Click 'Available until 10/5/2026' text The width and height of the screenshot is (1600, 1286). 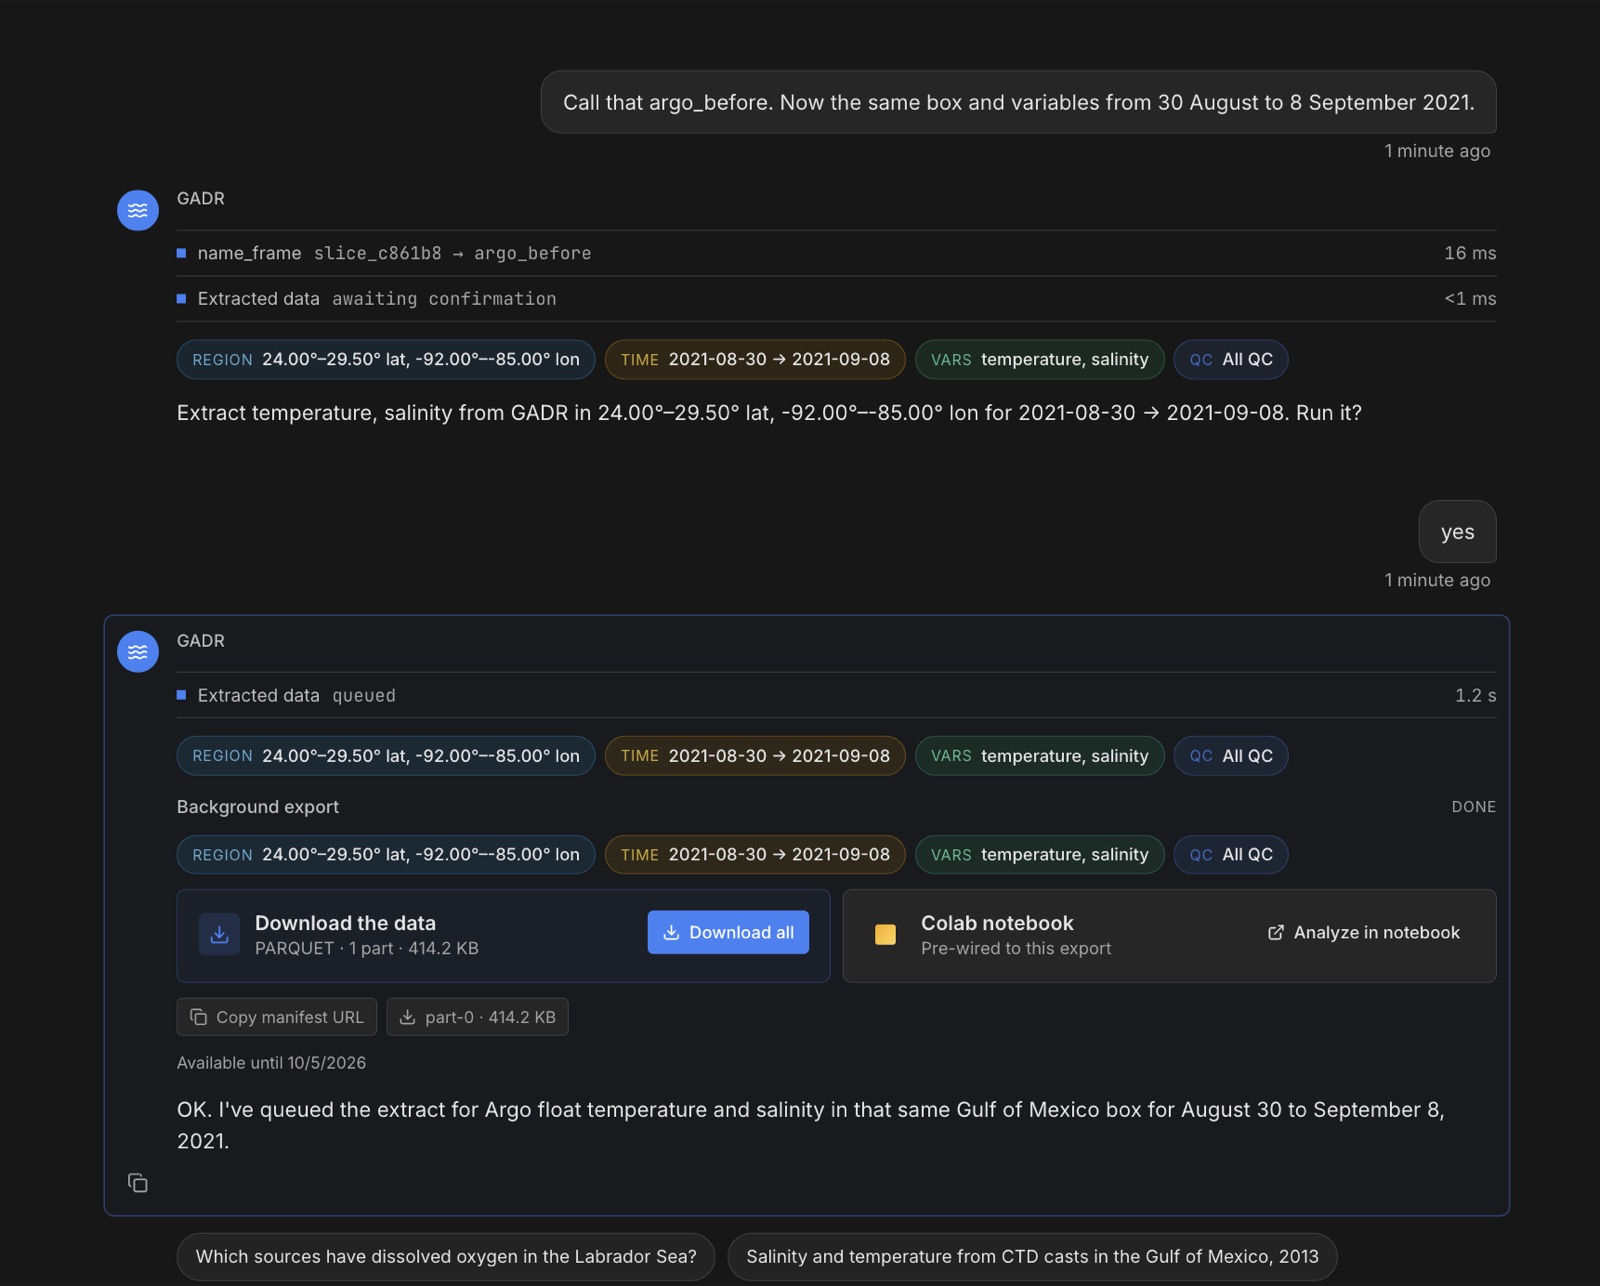[x=271, y=1063]
